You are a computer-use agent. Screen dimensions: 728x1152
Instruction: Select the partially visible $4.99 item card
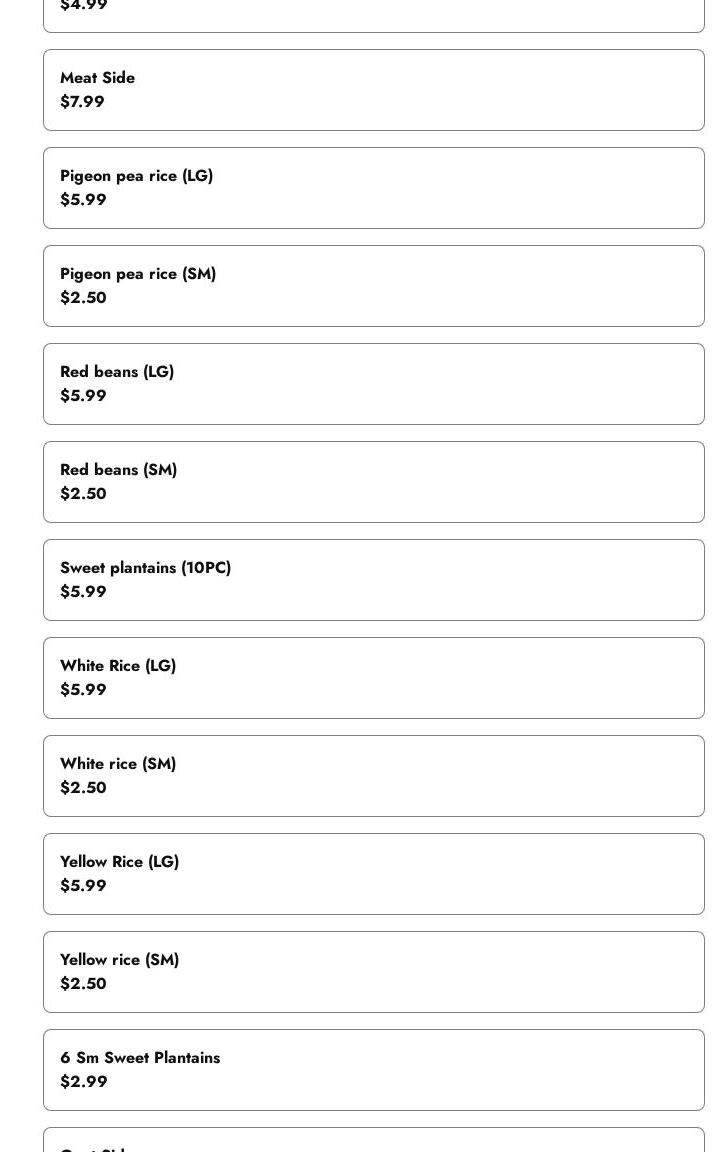373,15
